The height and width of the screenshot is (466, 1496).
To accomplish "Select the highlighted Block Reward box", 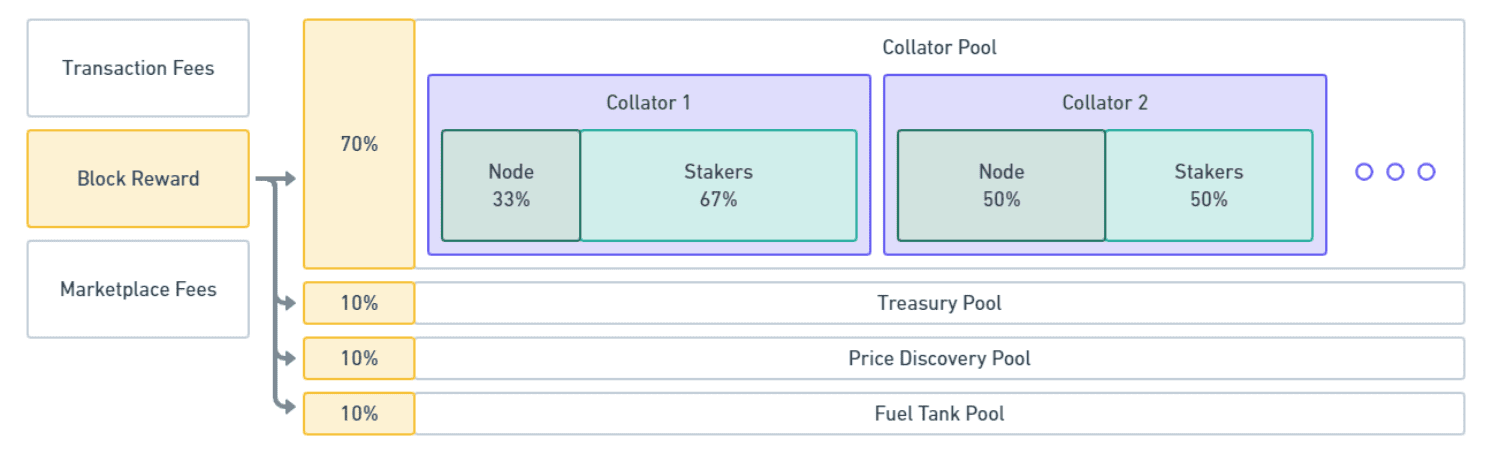I will 138,179.
